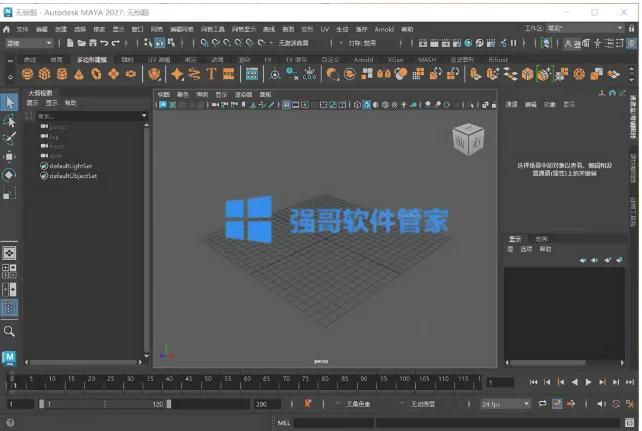
Task: Open the render view icon
Action: [423, 43]
